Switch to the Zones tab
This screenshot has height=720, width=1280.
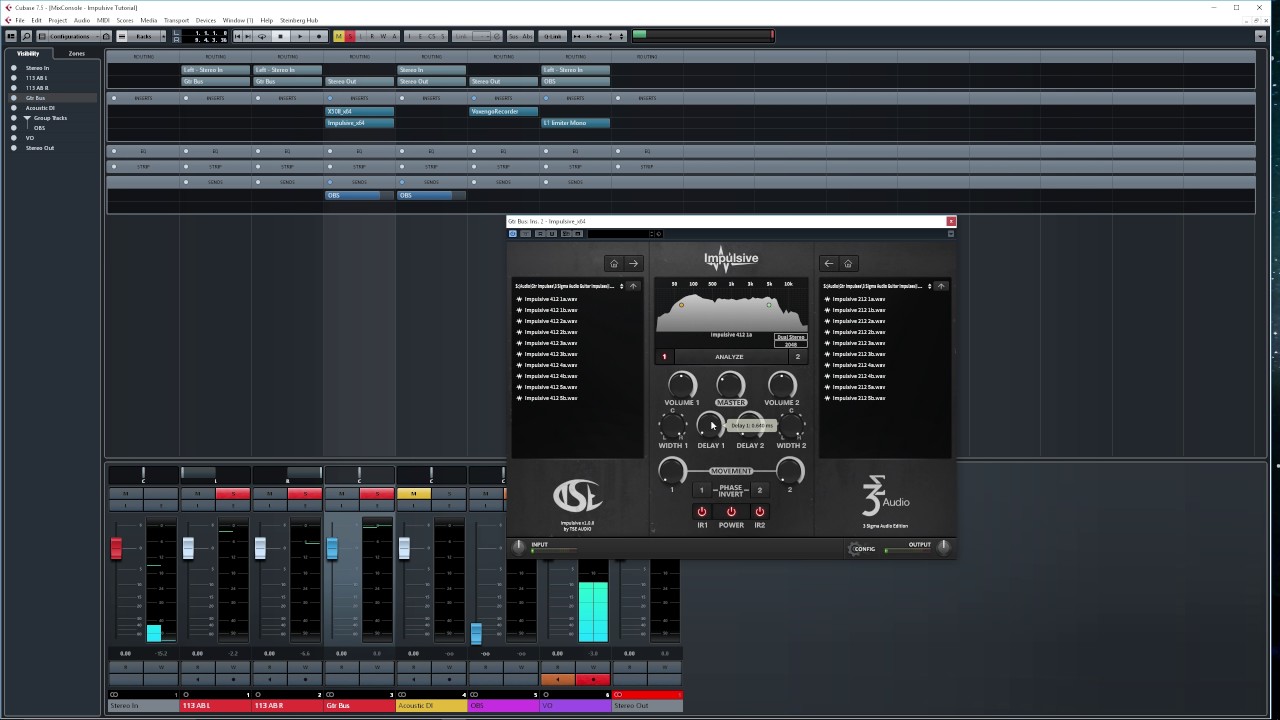[77, 53]
